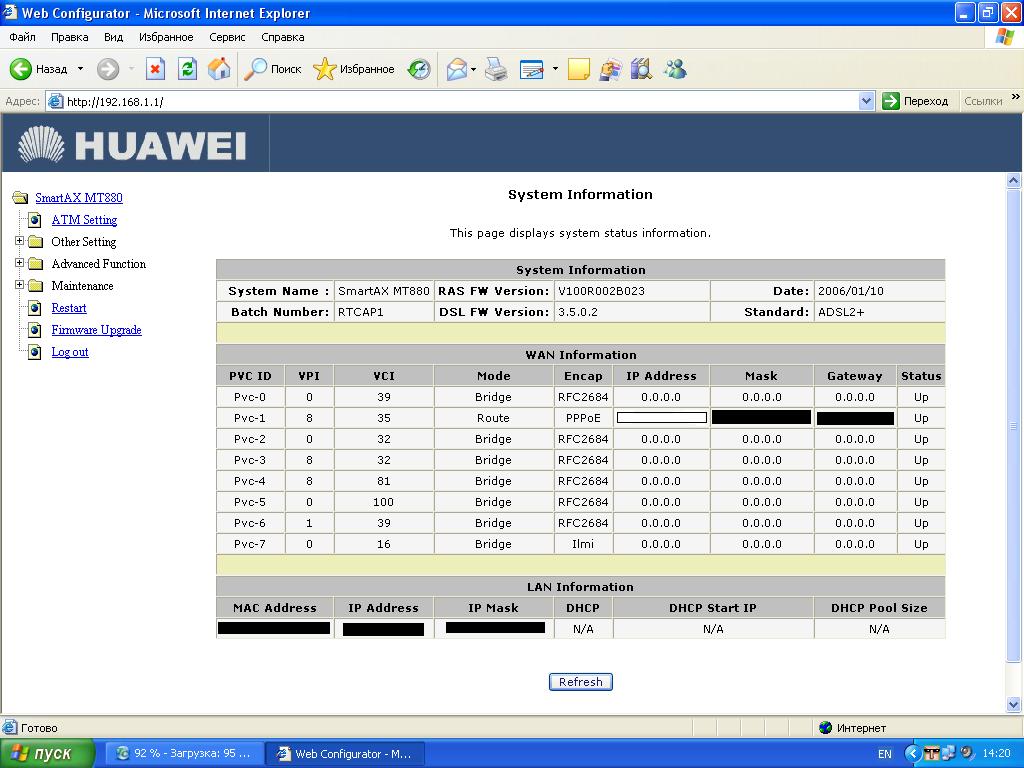Click the Messenger people icon
Screen dimensions: 1024x768
[x=675, y=69]
